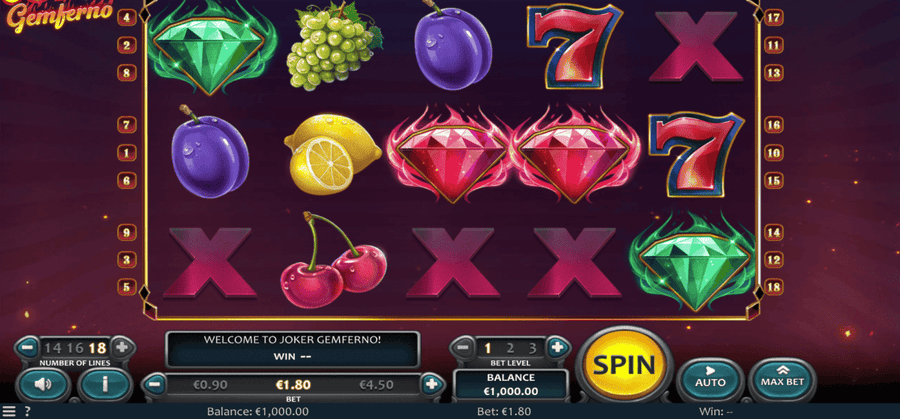Choose bet level 3
The height and width of the screenshot is (419, 900).
532,348
